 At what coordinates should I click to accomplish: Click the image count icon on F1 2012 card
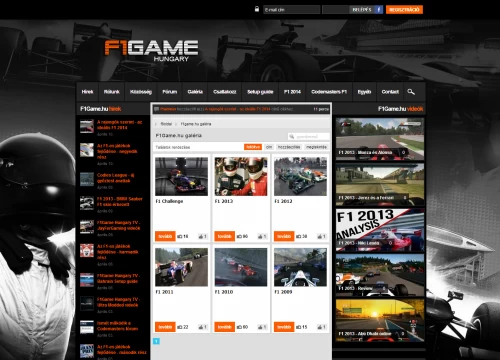tap(298, 236)
